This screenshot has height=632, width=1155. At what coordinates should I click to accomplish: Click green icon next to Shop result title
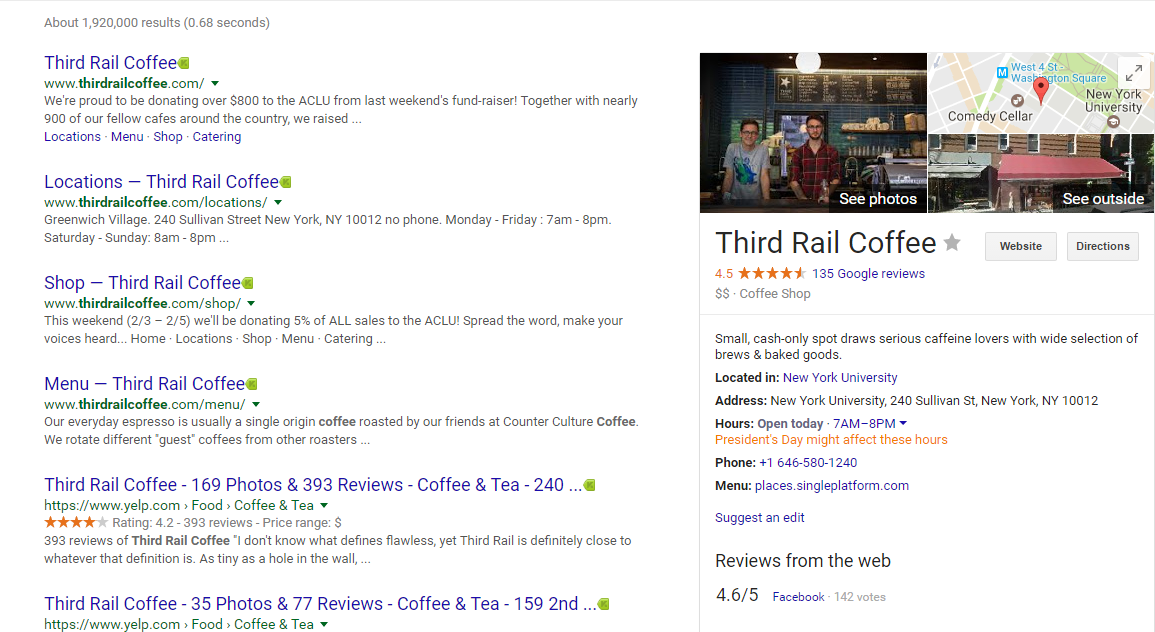click(x=248, y=283)
